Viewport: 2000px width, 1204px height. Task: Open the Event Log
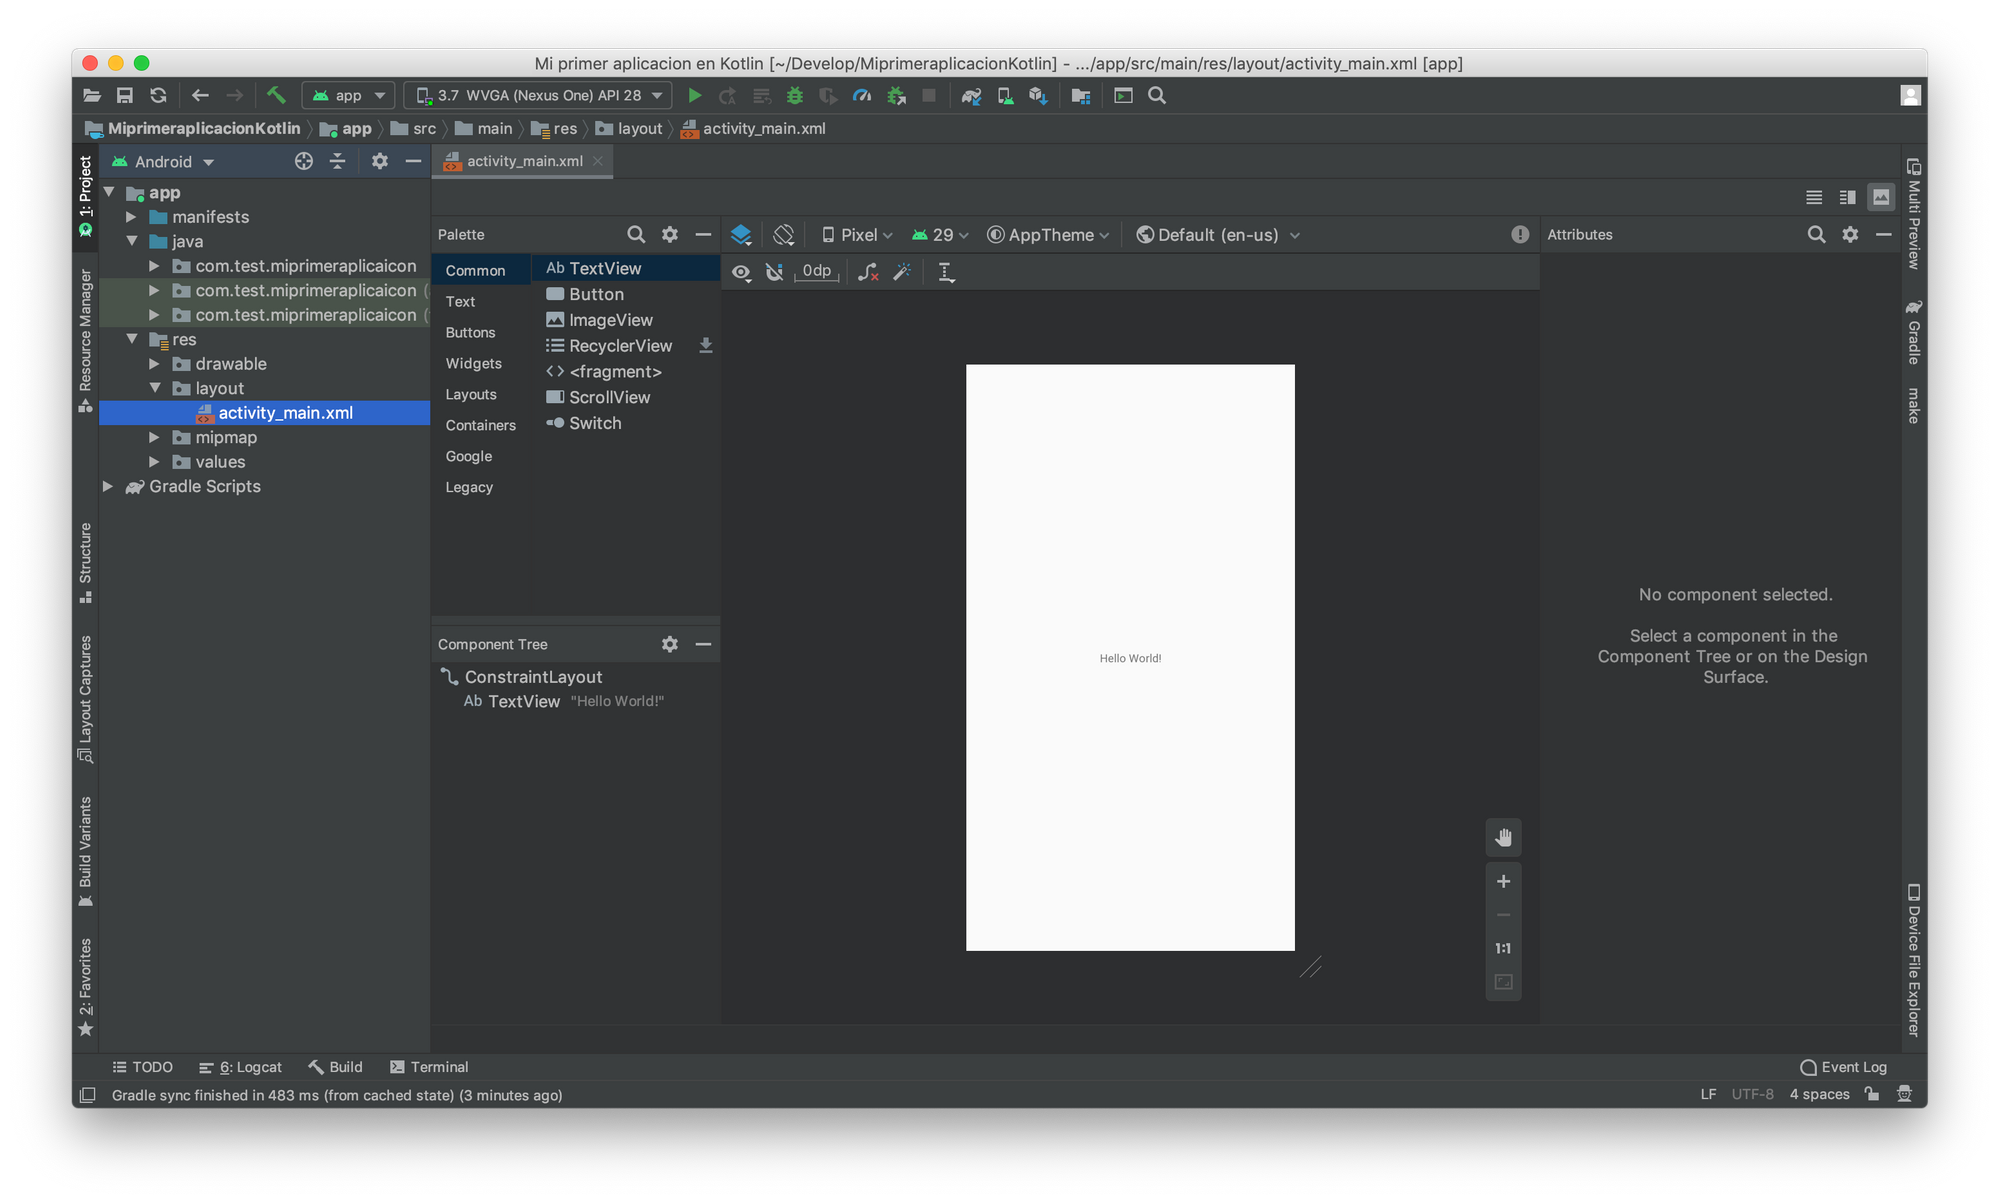point(1843,1067)
